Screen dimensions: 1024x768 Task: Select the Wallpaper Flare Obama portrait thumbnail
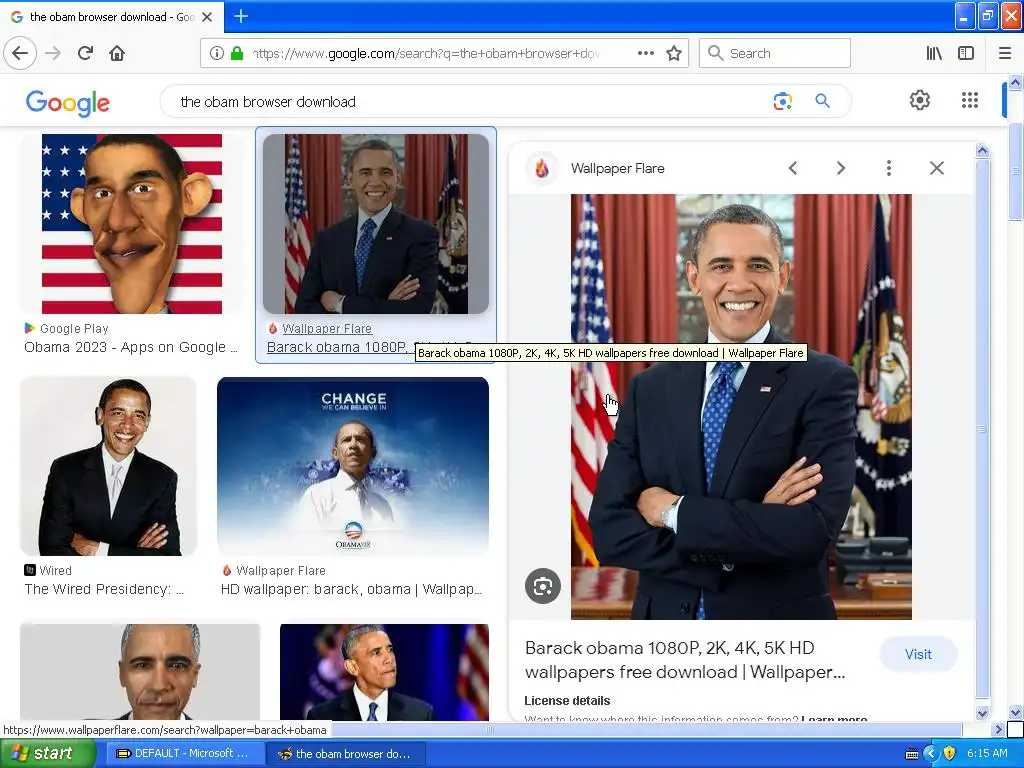pos(376,224)
